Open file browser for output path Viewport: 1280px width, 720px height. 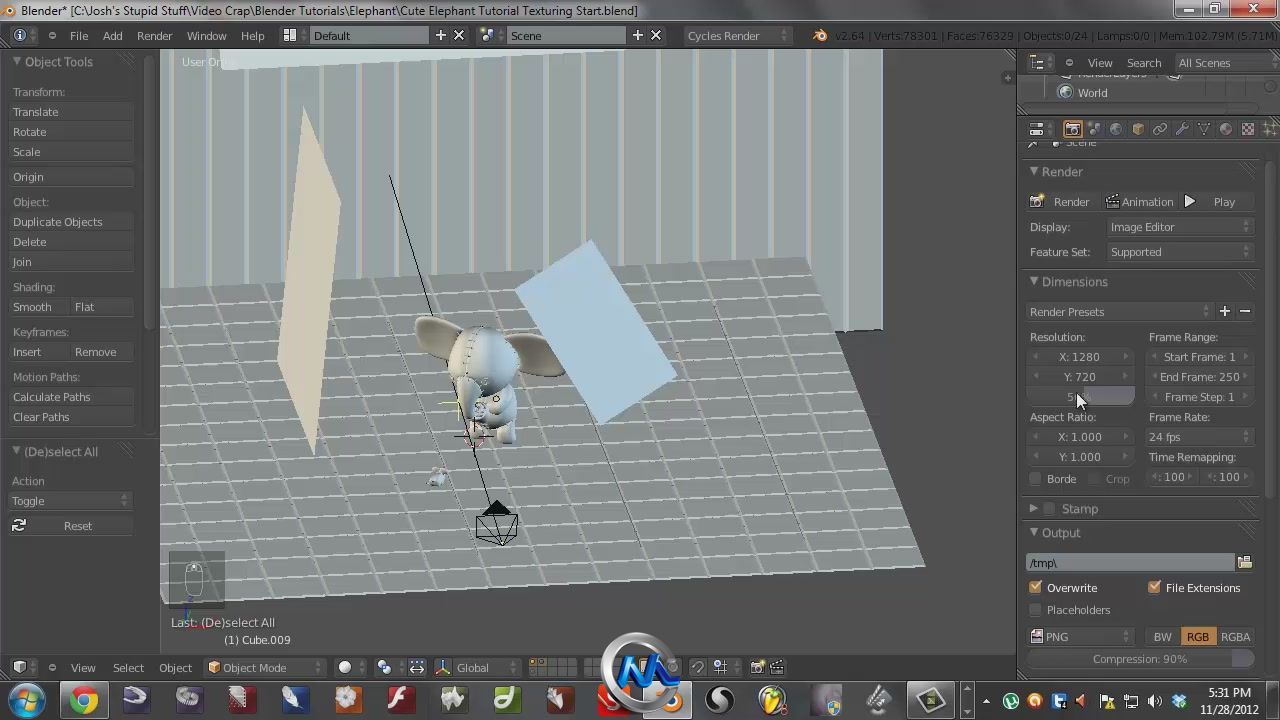tap(1245, 562)
